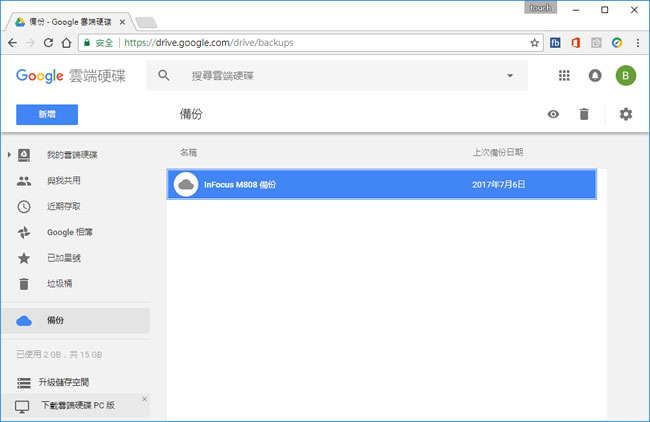Viewport: 650px width, 422px height.
Task: Open a new browser tab
Action: coord(146,22)
